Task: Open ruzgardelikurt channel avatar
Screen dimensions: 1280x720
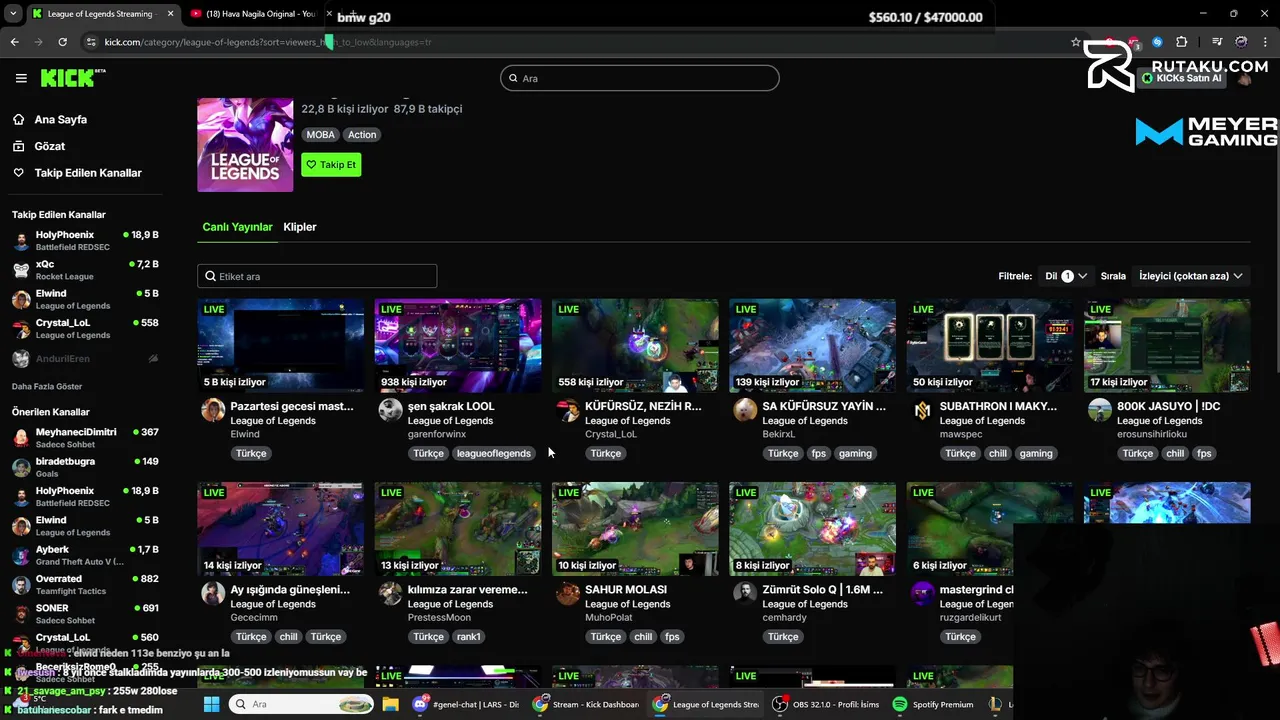Action: (x=922, y=593)
